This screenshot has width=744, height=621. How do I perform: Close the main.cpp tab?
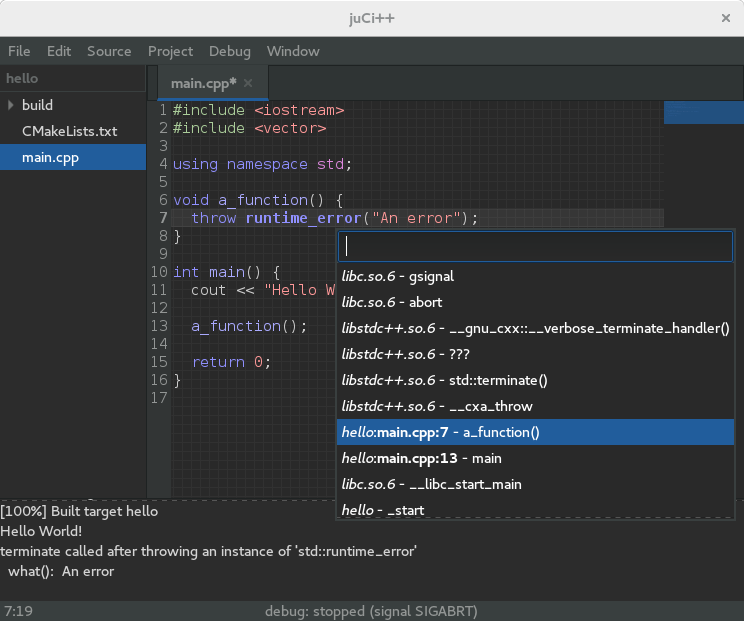(248, 83)
